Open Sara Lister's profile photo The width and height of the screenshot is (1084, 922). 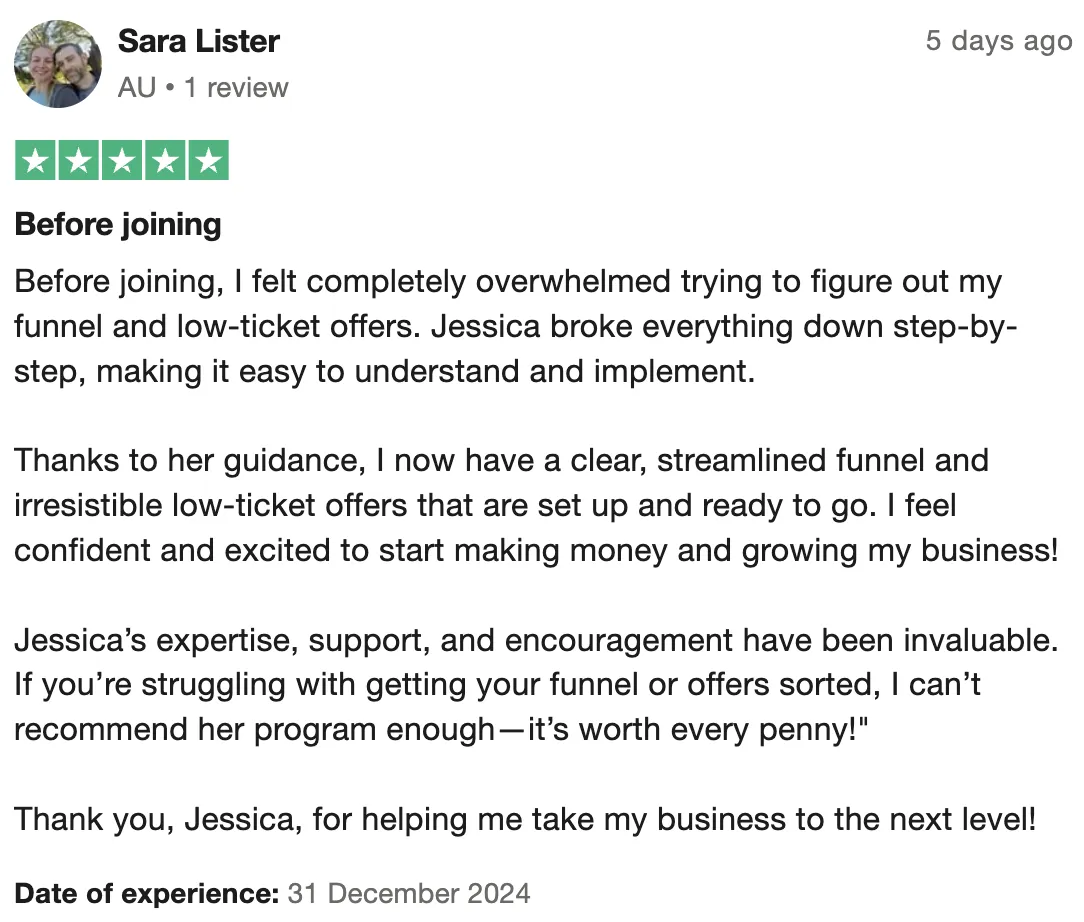pos(58,64)
